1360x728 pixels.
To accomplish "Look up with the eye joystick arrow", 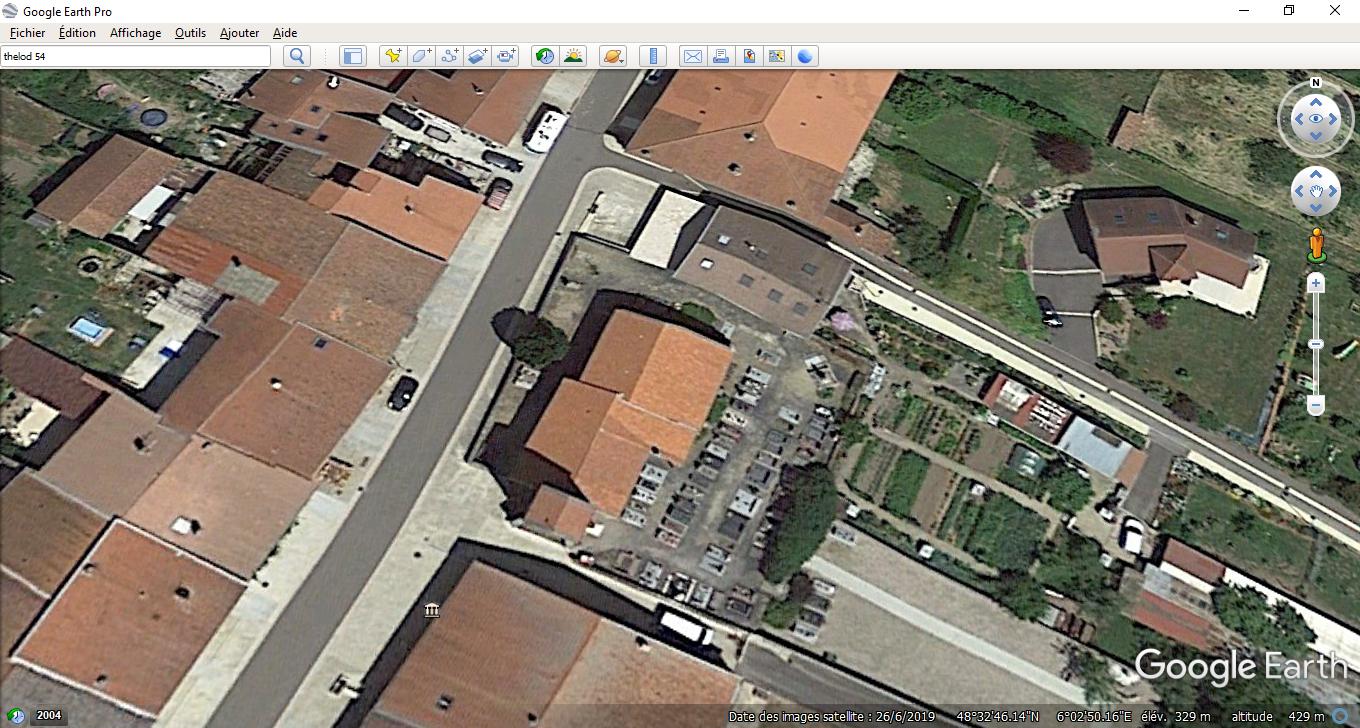I will click(1316, 101).
